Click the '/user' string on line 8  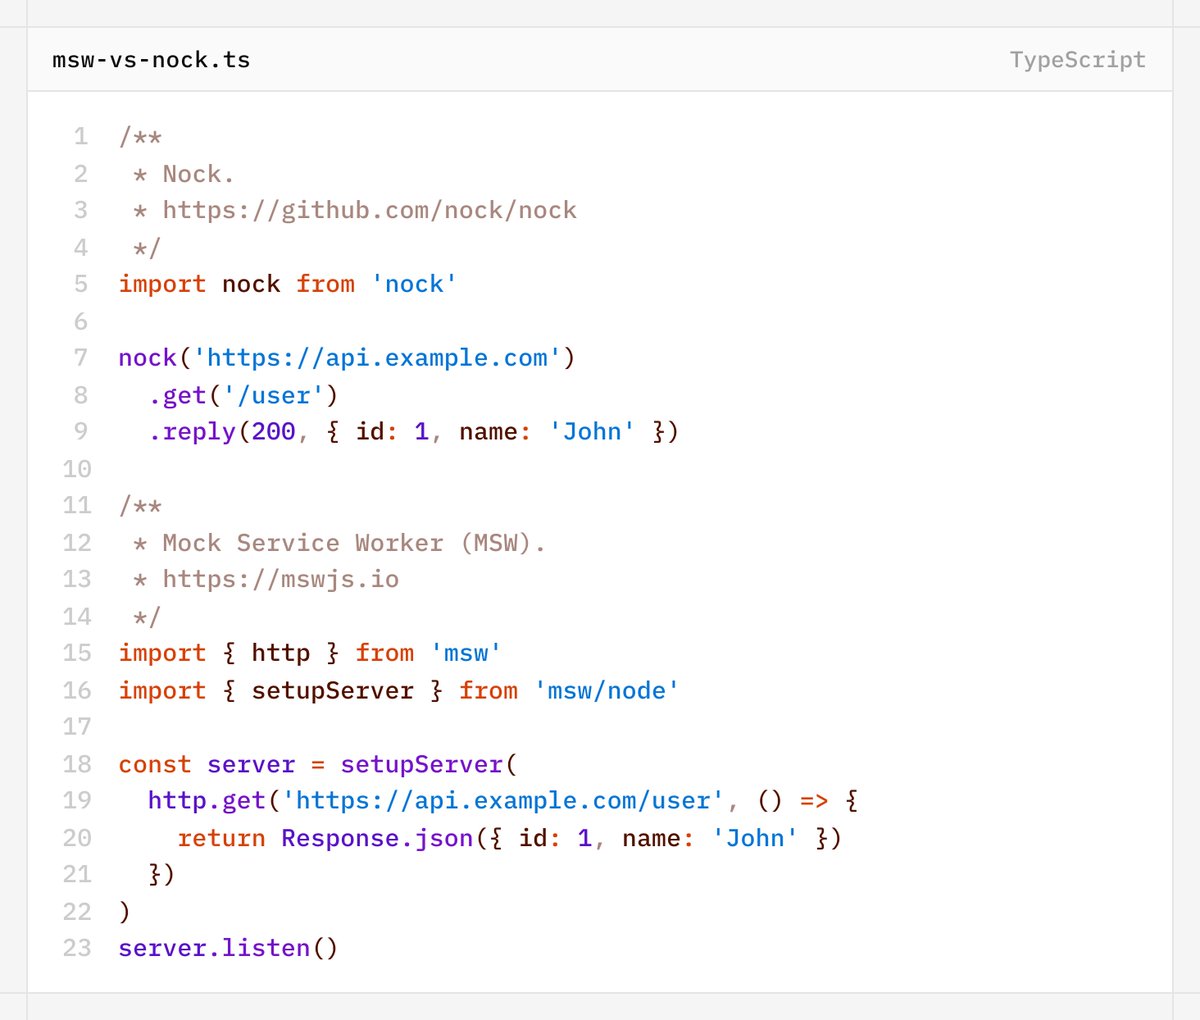(x=273, y=395)
